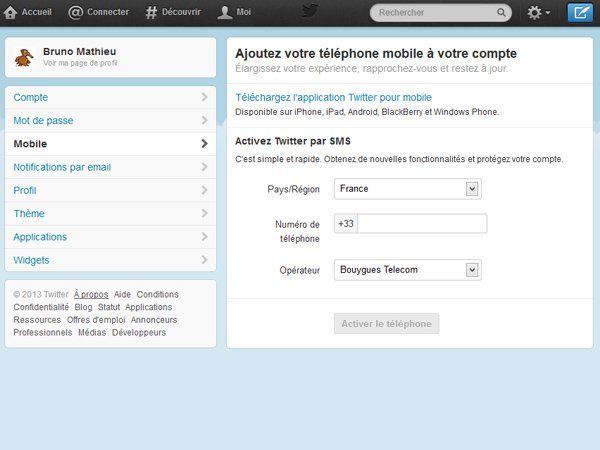
Task: Open the Annonceurs footer link
Action: point(154,320)
